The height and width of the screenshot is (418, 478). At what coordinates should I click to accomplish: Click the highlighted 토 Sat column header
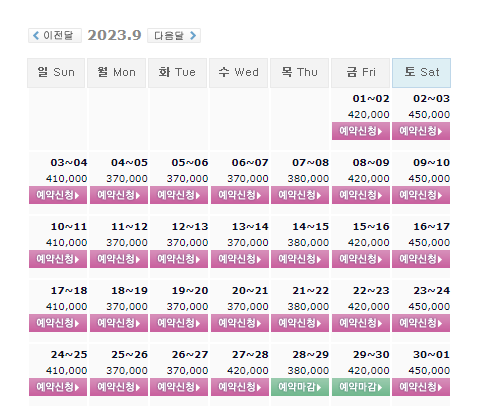point(421,73)
